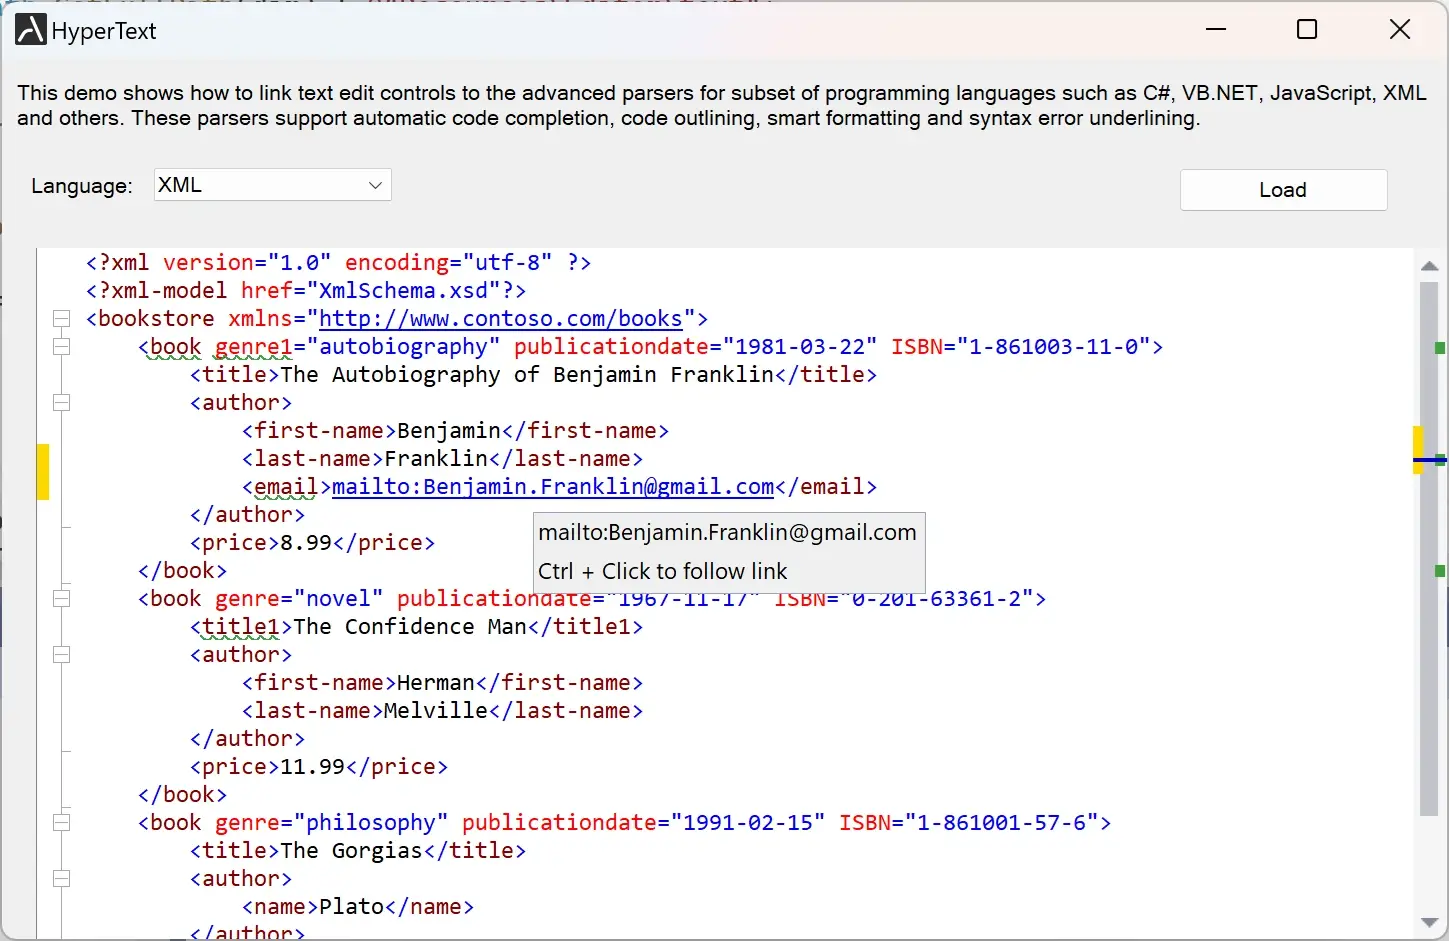Collapse the autobiography book element

[61, 346]
